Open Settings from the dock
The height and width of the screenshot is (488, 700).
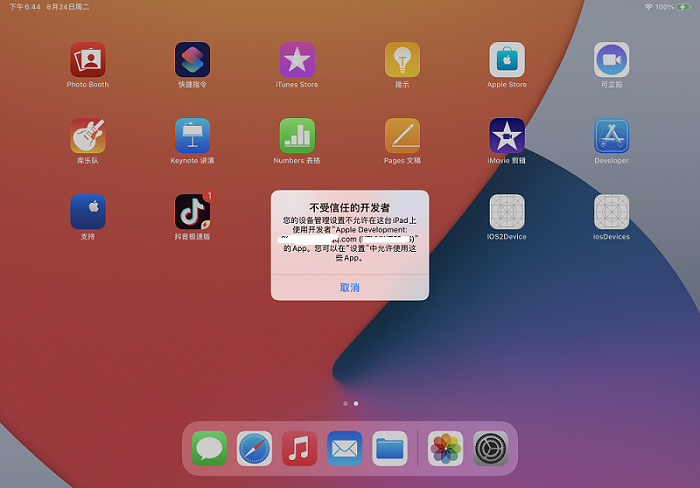point(491,448)
